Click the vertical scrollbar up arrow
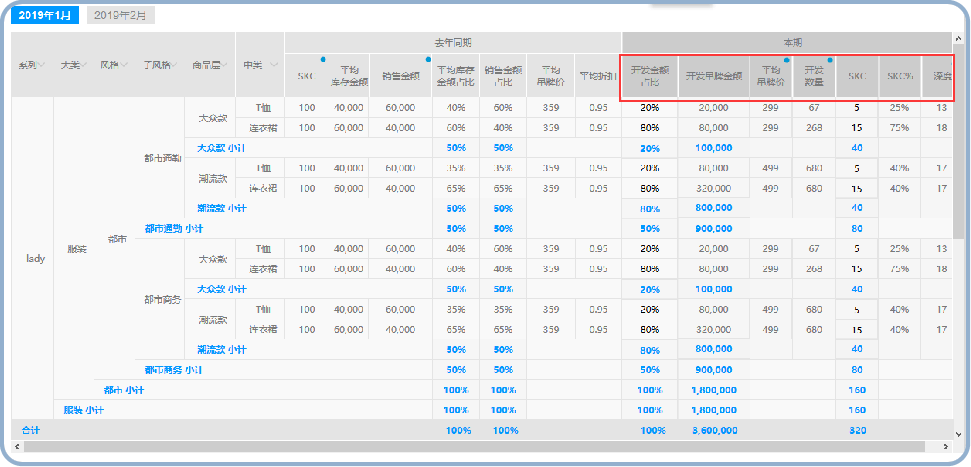This screenshot has width=971, height=467. [x=957, y=38]
